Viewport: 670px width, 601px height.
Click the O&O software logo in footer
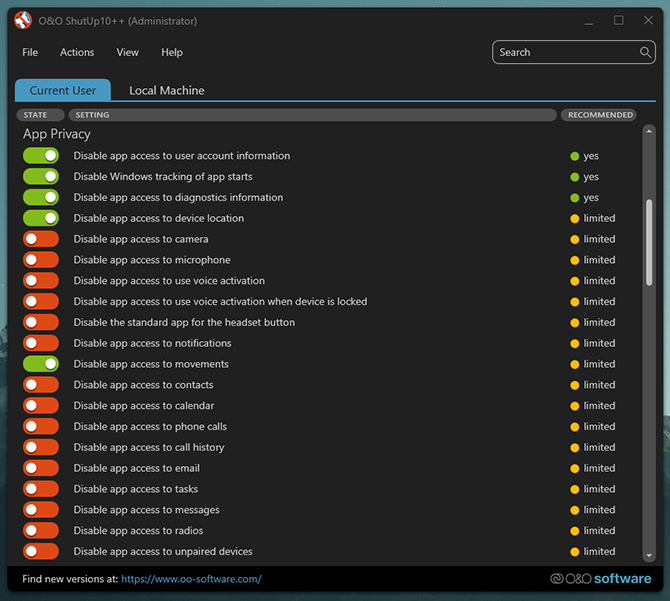(x=600, y=579)
